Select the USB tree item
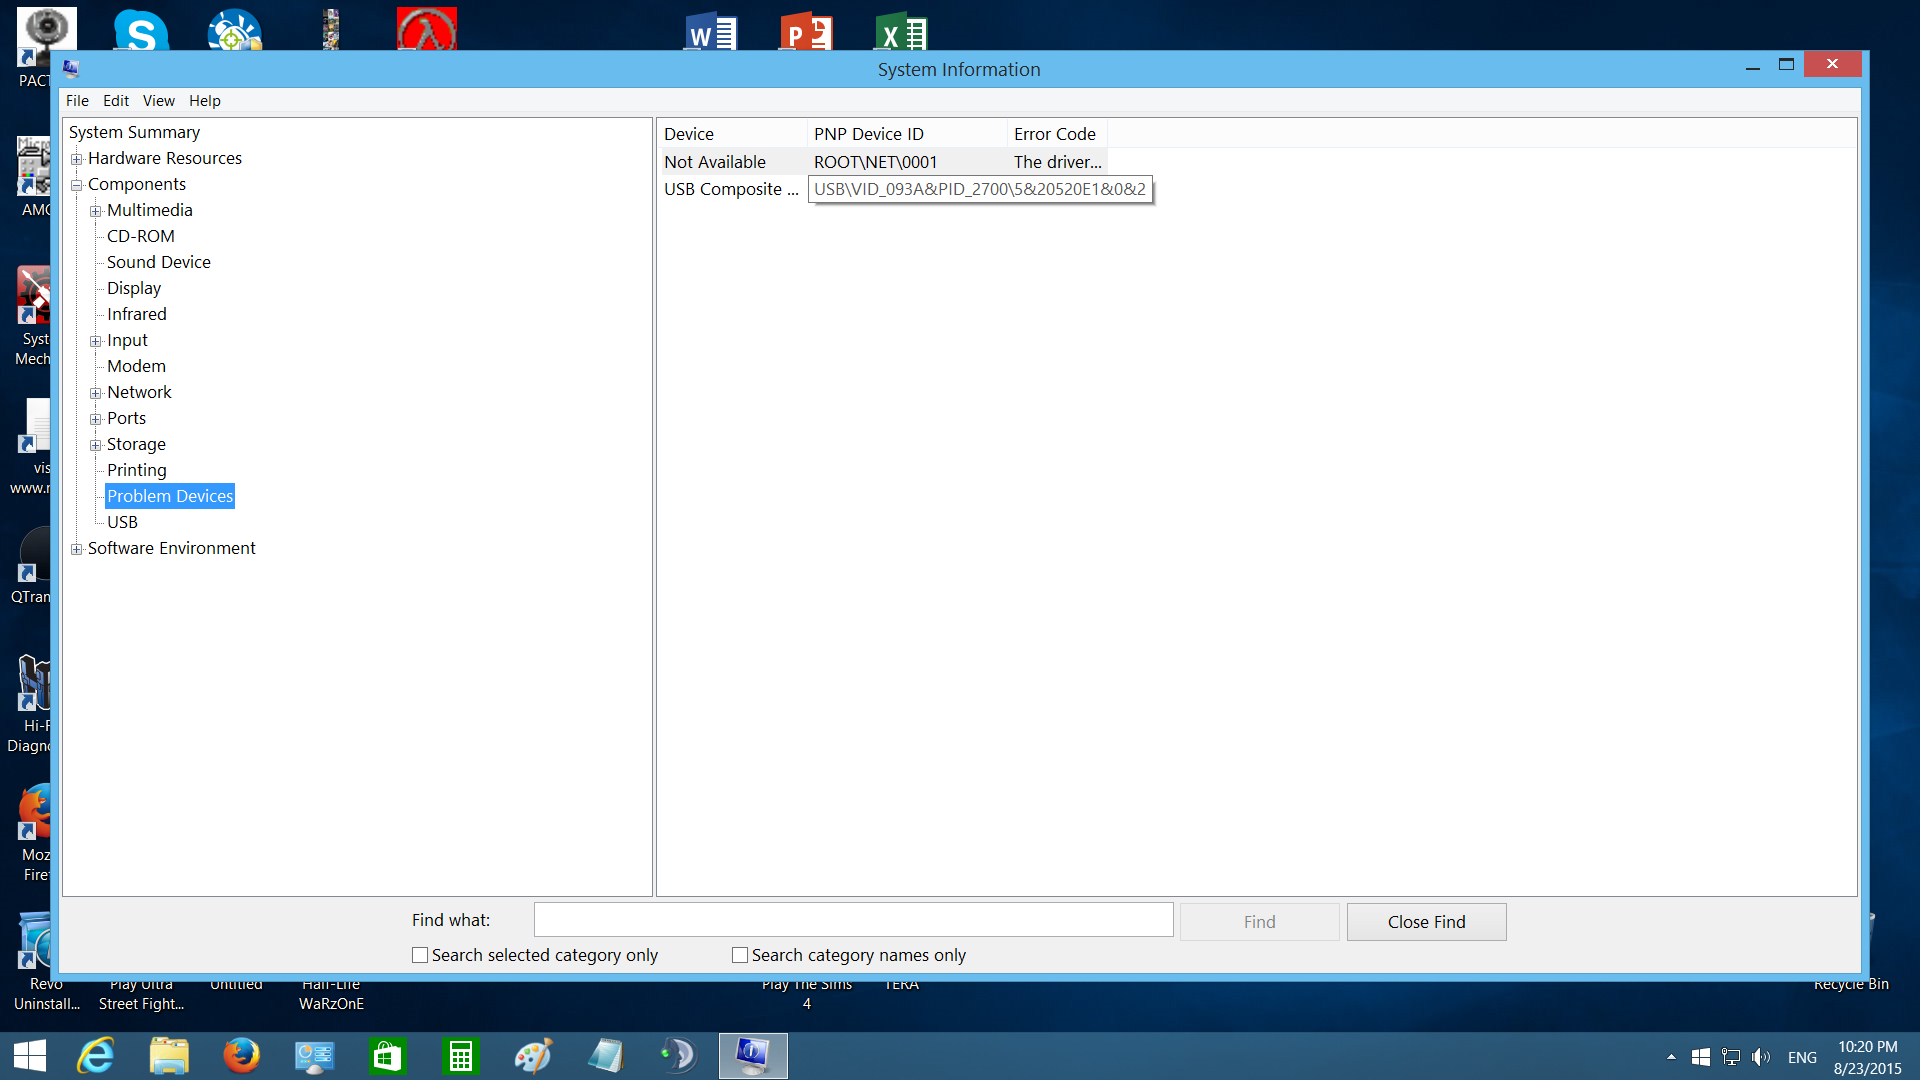This screenshot has width=1920, height=1080. pyautogui.click(x=122, y=522)
